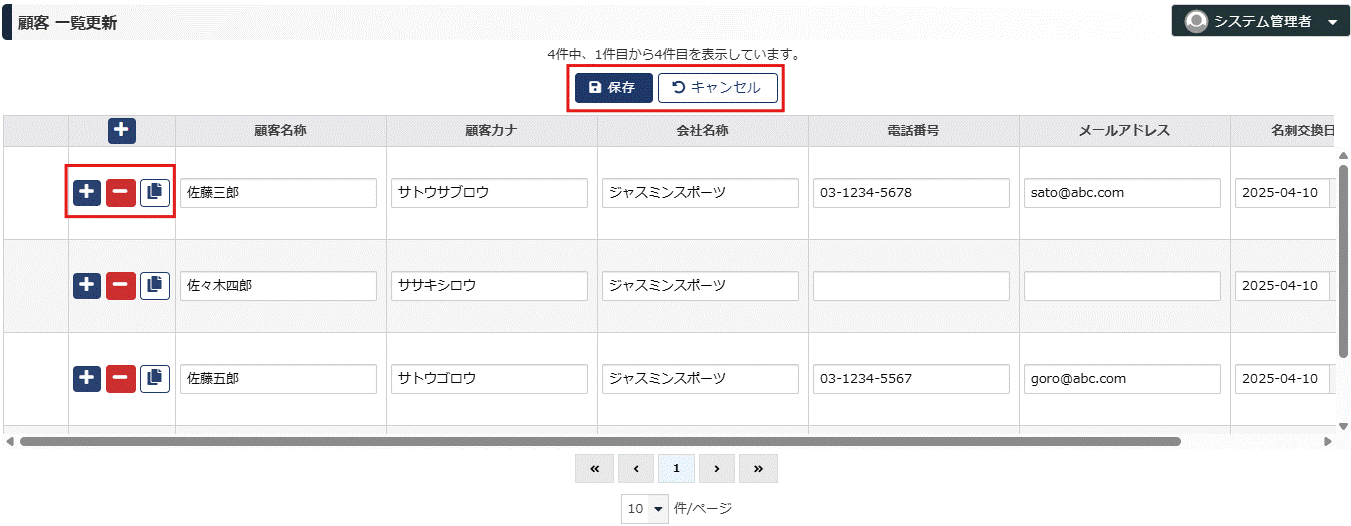Click the 顧客名称 column header
Image resolution: width=1351 pixels, height=526 pixels.
(280, 131)
